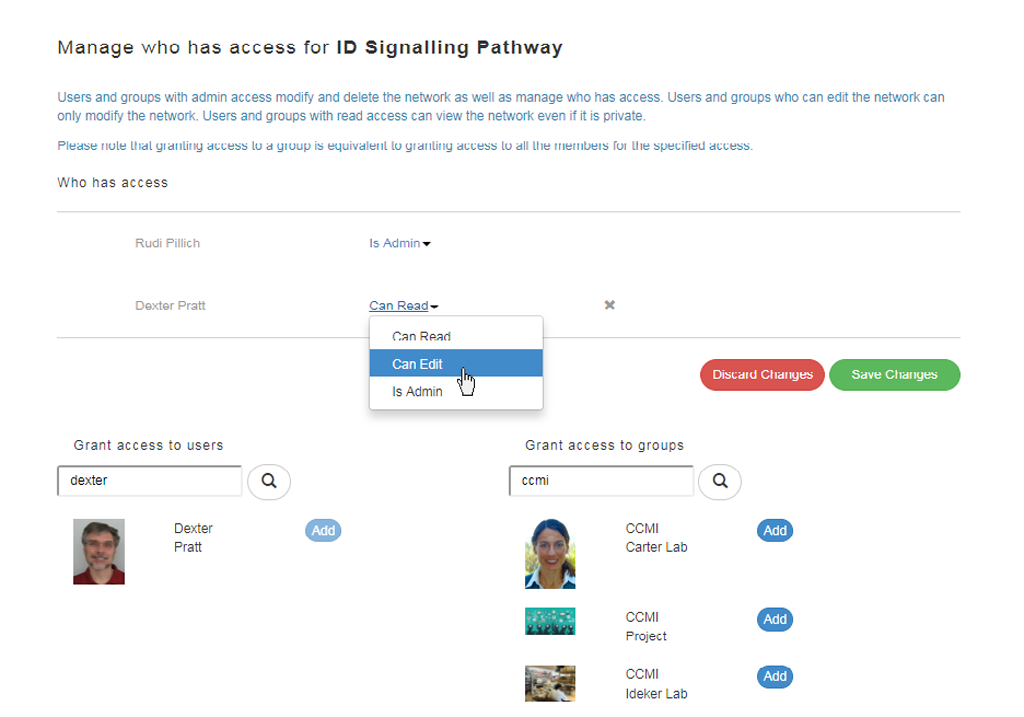Add the CCMI Project group
The width and height of the screenshot is (1024, 717).
[775, 619]
